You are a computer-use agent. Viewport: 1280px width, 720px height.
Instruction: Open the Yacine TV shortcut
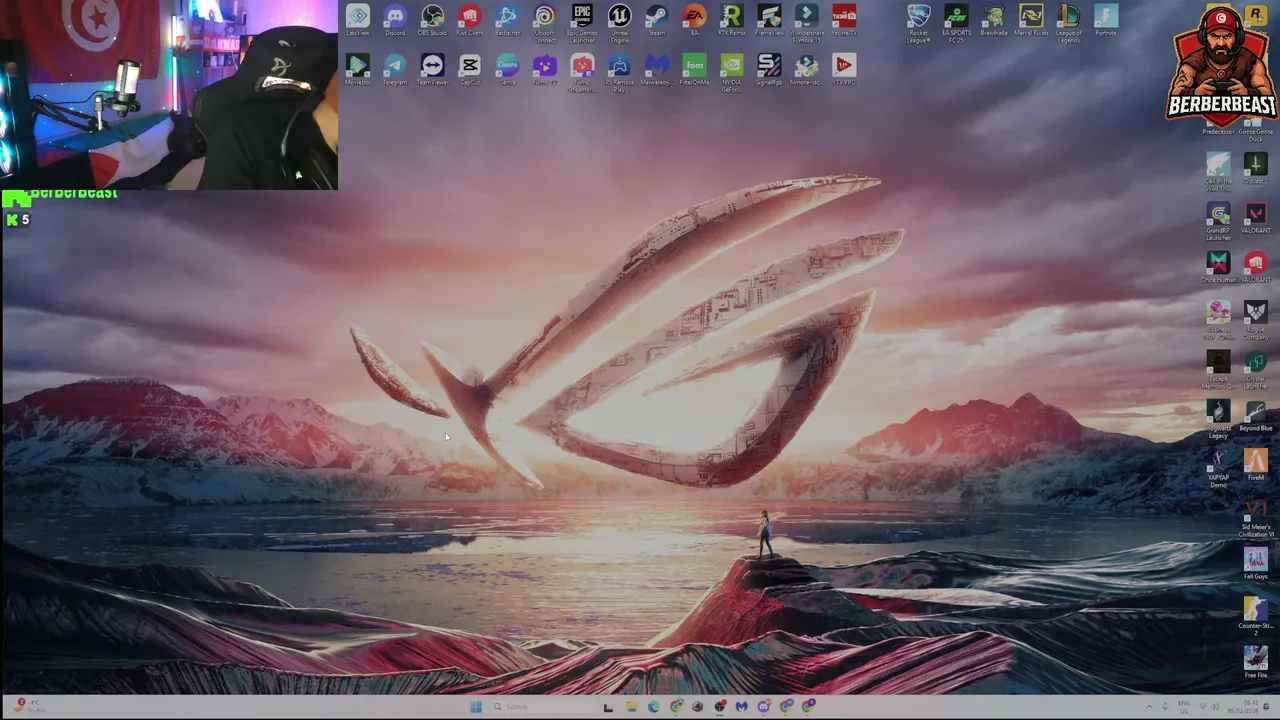[844, 20]
